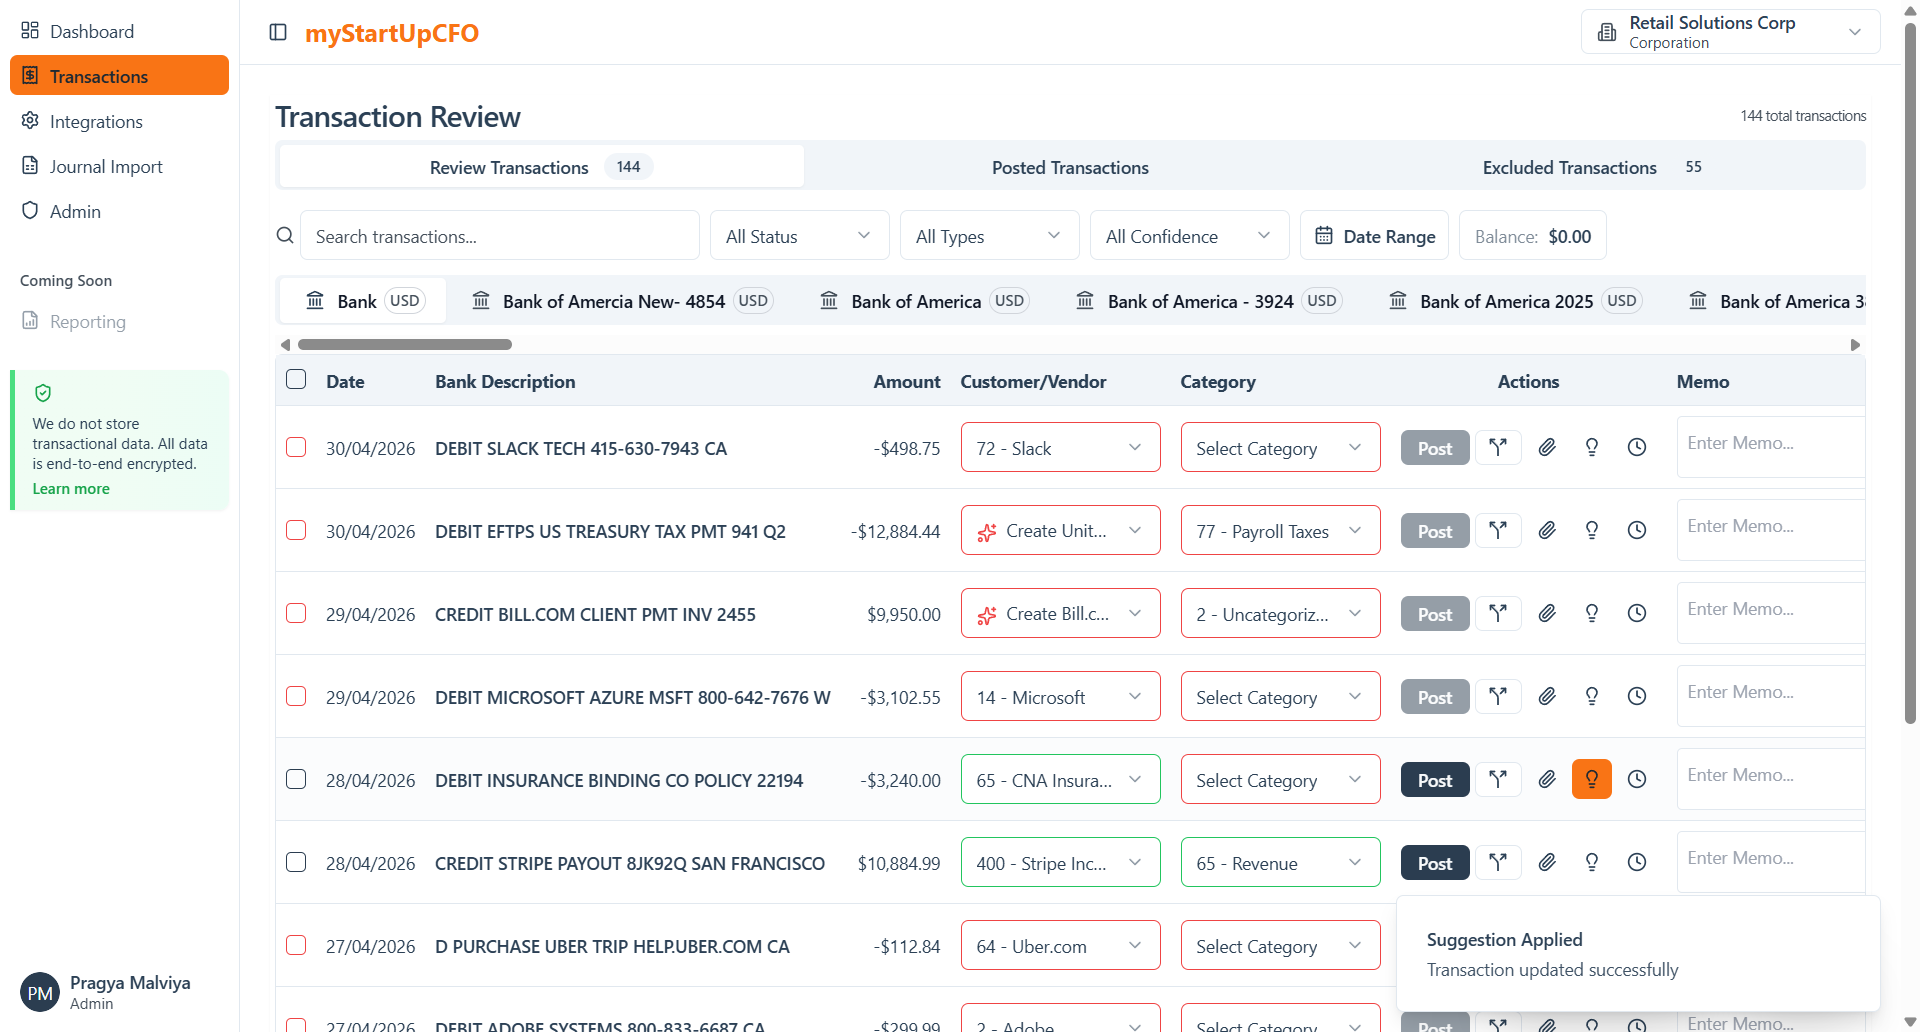
Task: Post the Stripe Payout transaction
Action: [1434, 863]
